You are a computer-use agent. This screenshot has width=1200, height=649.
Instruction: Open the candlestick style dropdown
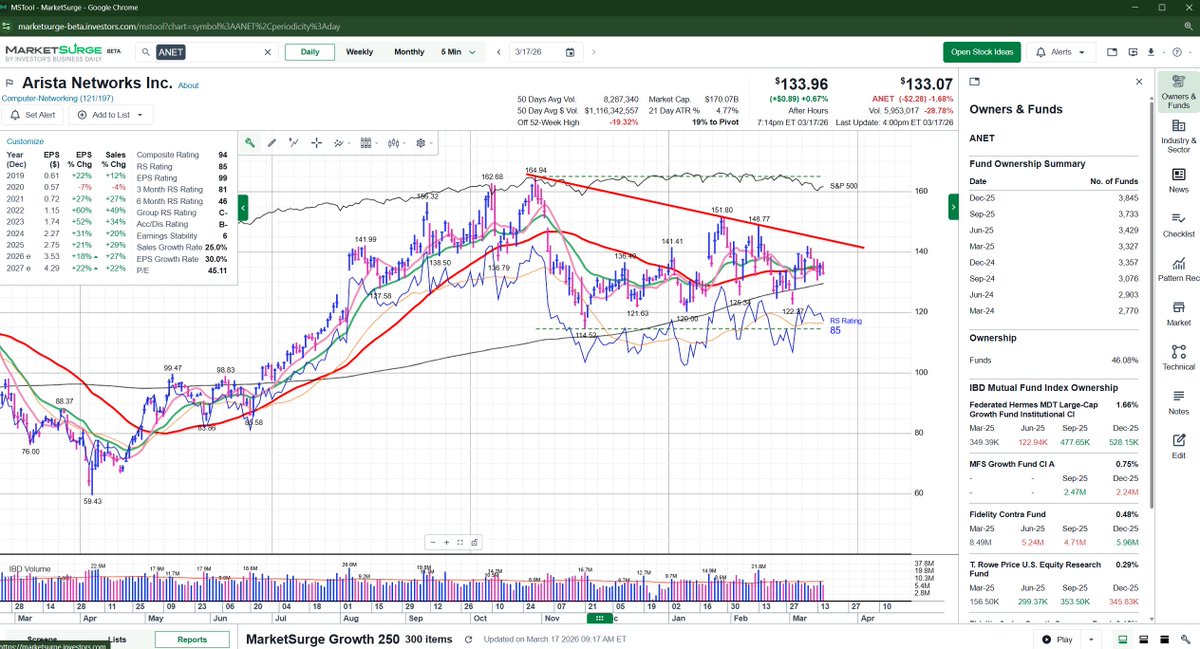397,143
